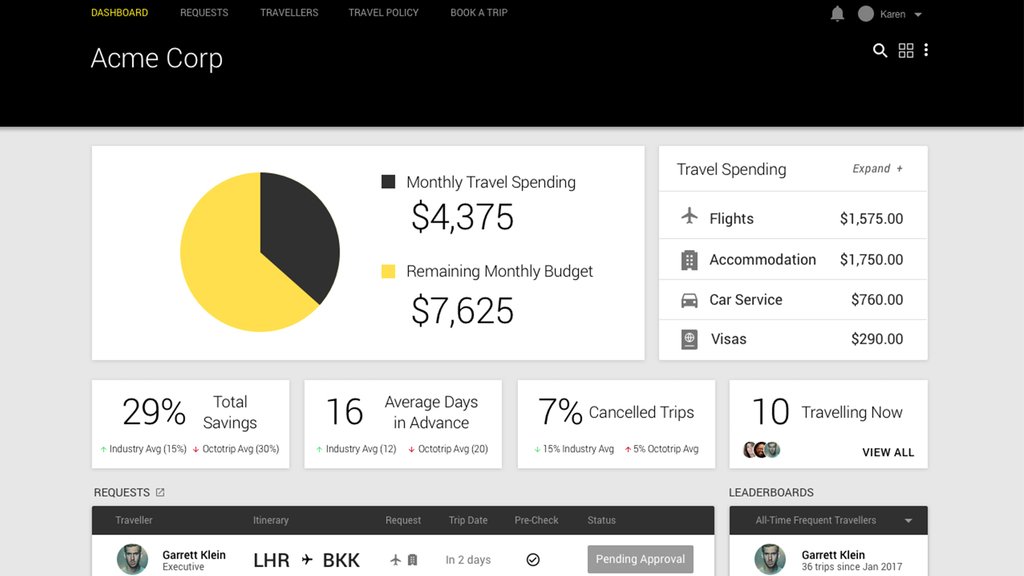Click the 29% Total Savings figure
The height and width of the screenshot is (576, 1024).
pyautogui.click(x=154, y=412)
